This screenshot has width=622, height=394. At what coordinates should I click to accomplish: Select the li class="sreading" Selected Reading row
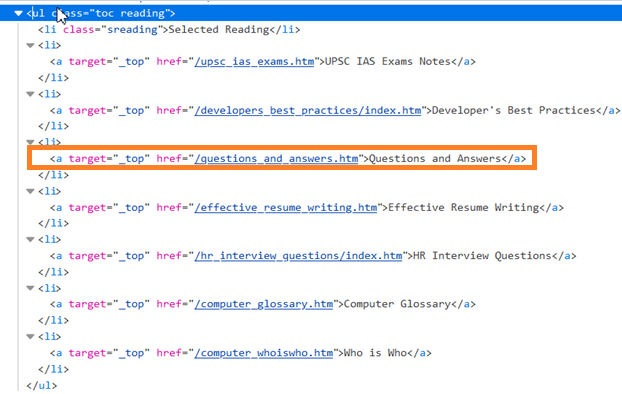coord(169,29)
